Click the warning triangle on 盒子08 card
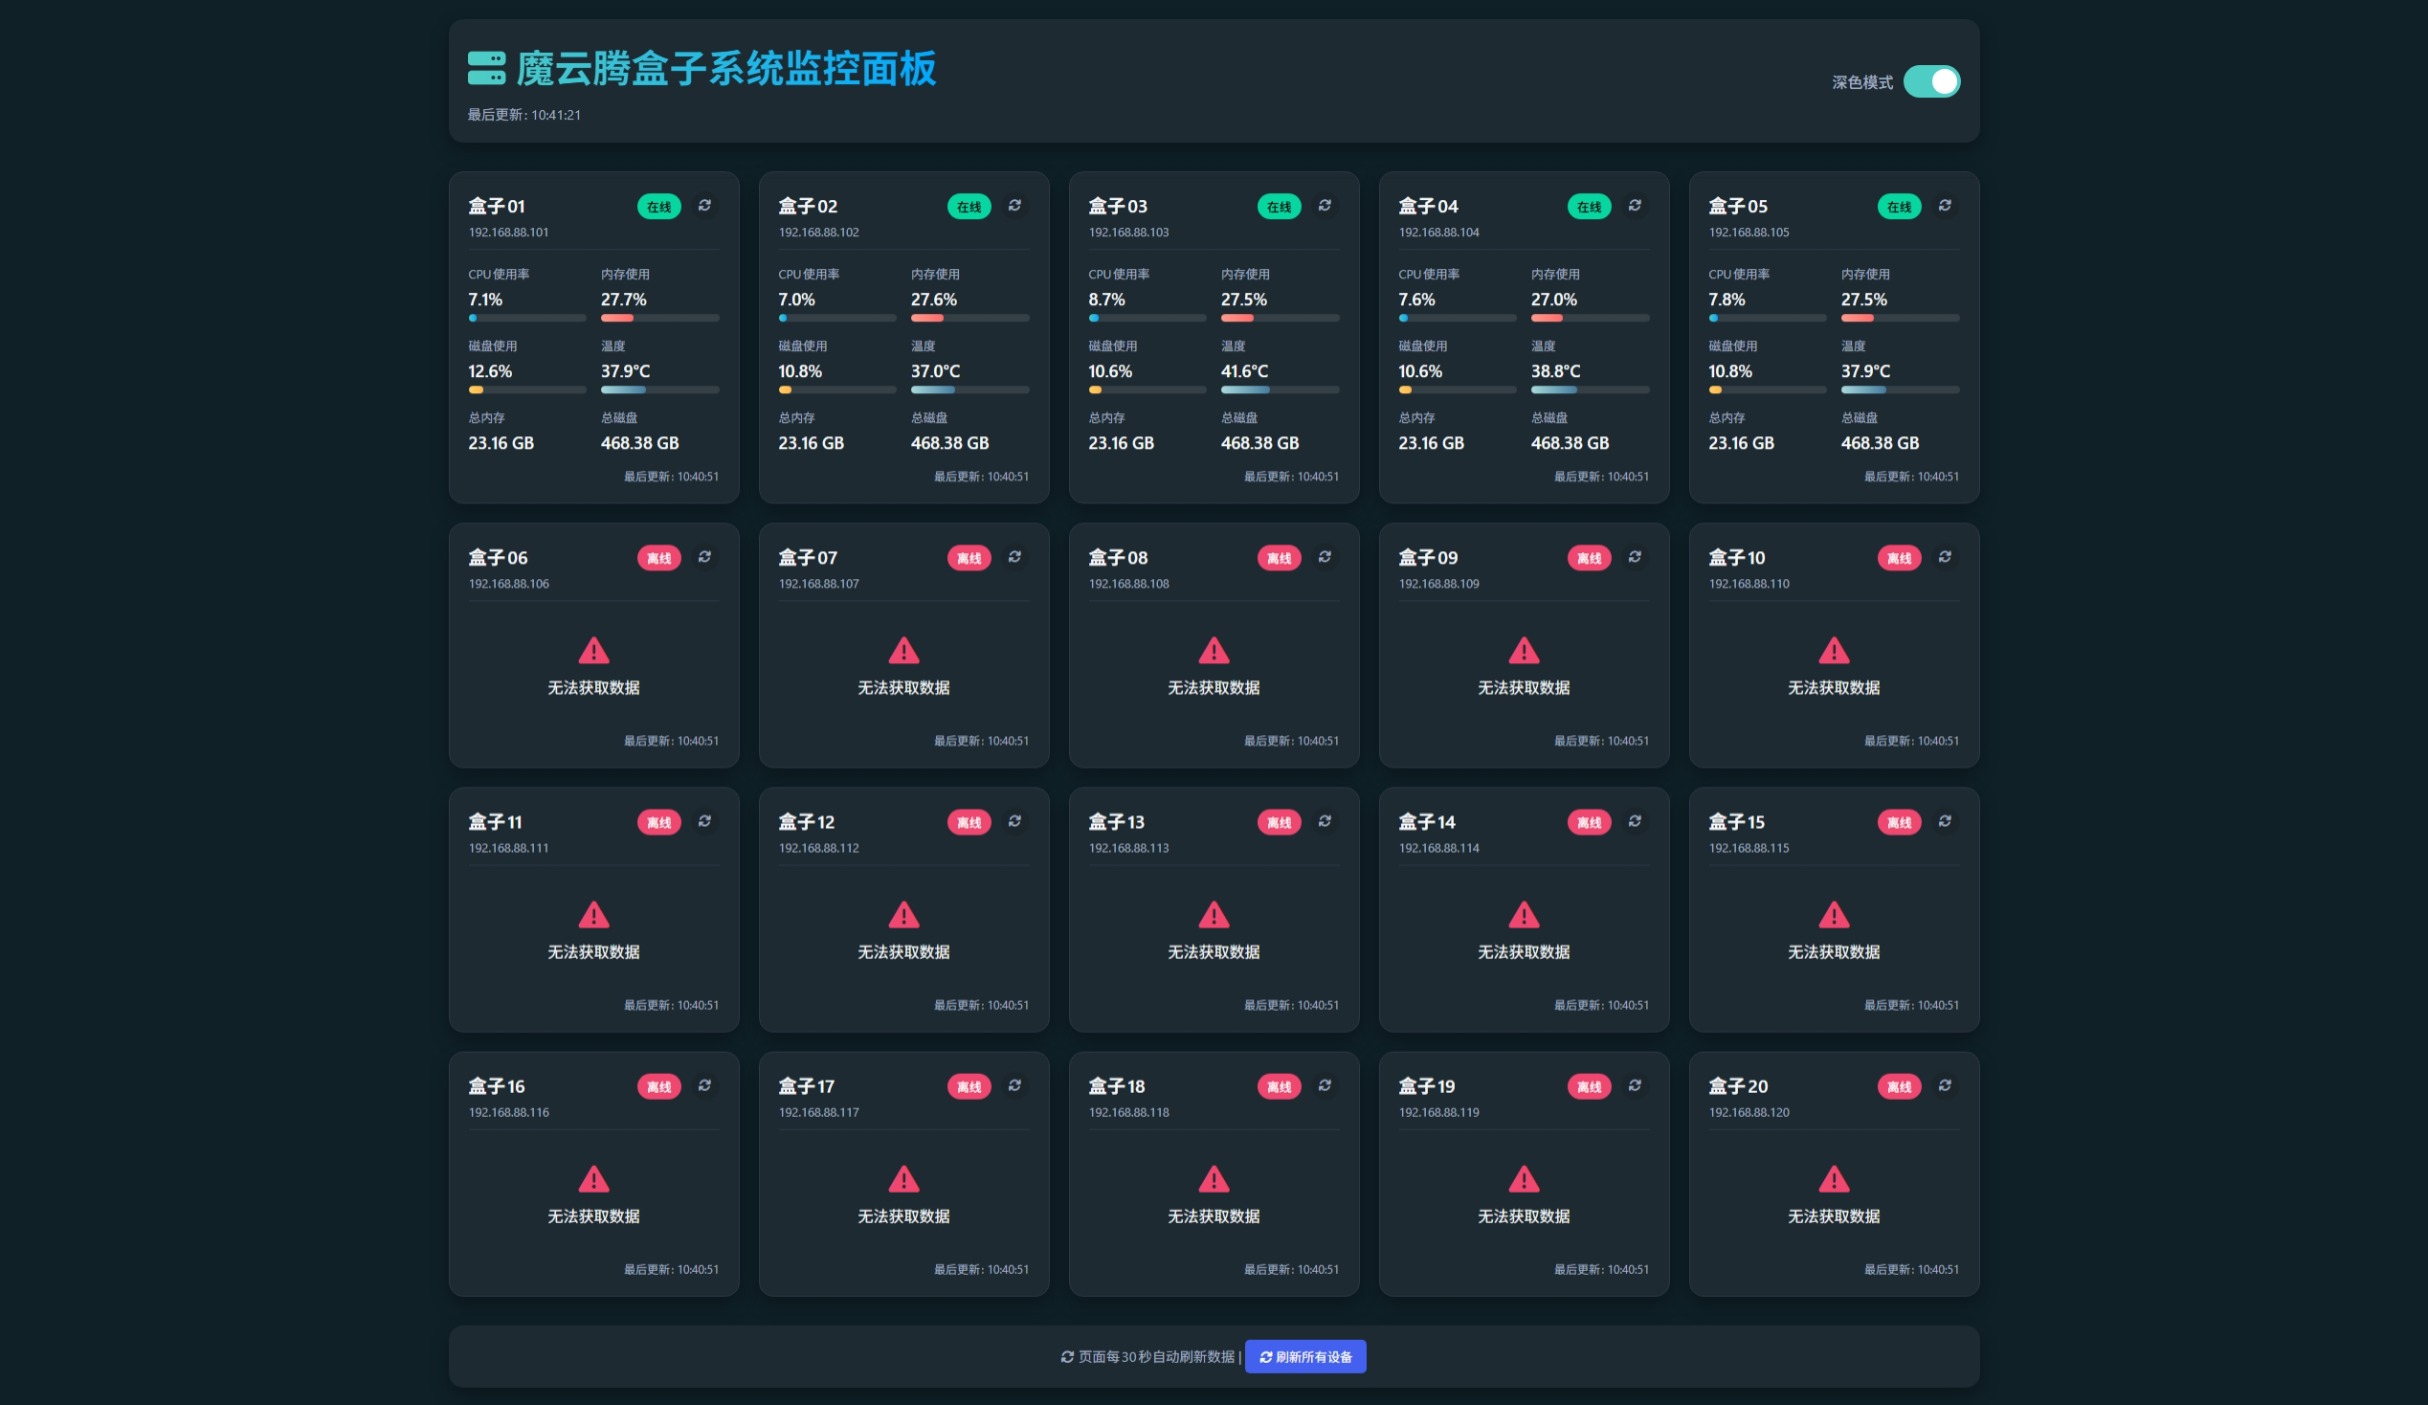 tap(1213, 650)
